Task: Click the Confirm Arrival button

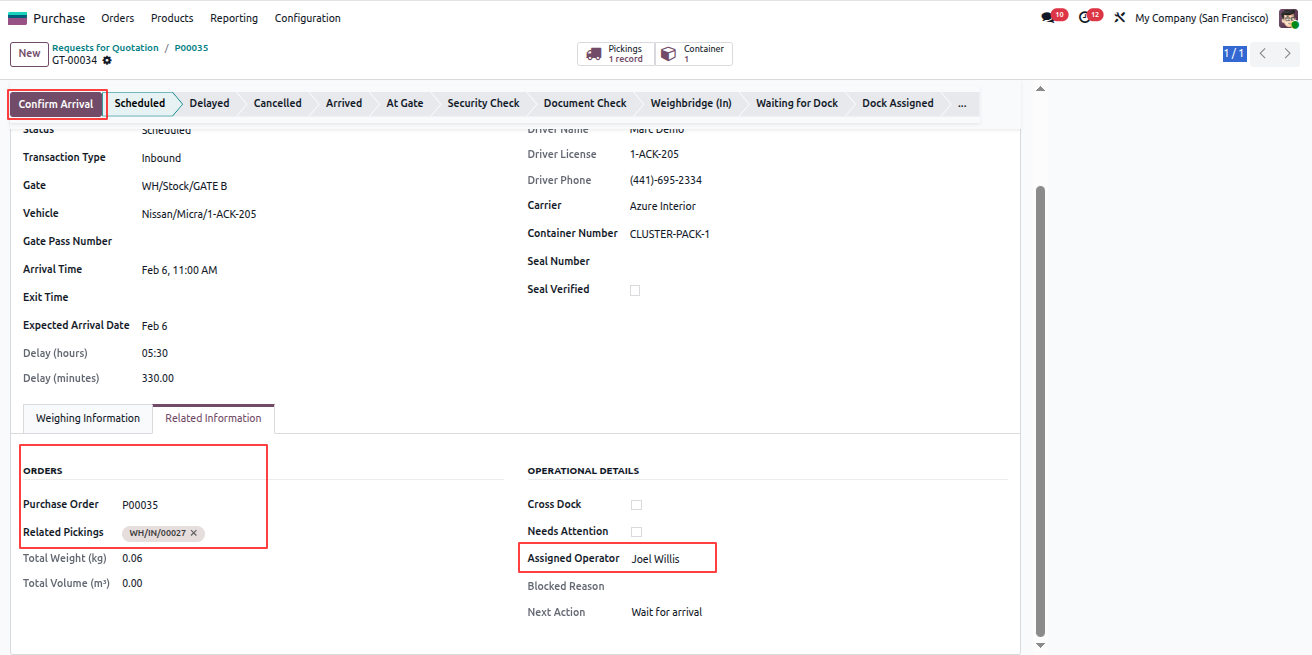Action: point(56,104)
